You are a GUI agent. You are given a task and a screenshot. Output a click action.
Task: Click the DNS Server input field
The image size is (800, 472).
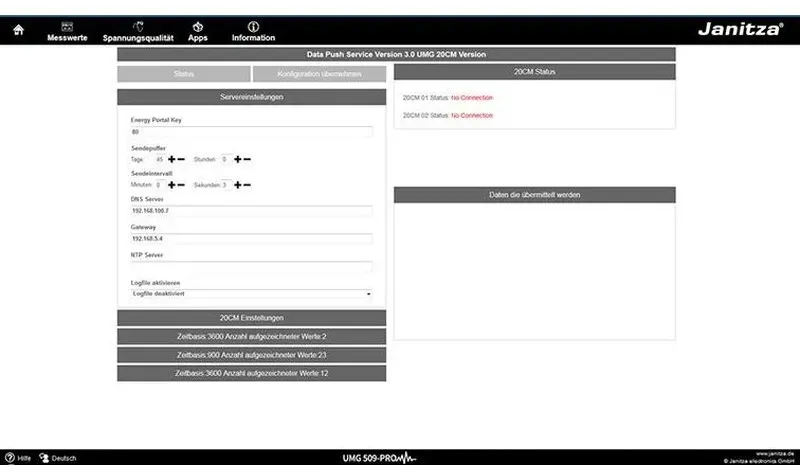(x=252, y=211)
